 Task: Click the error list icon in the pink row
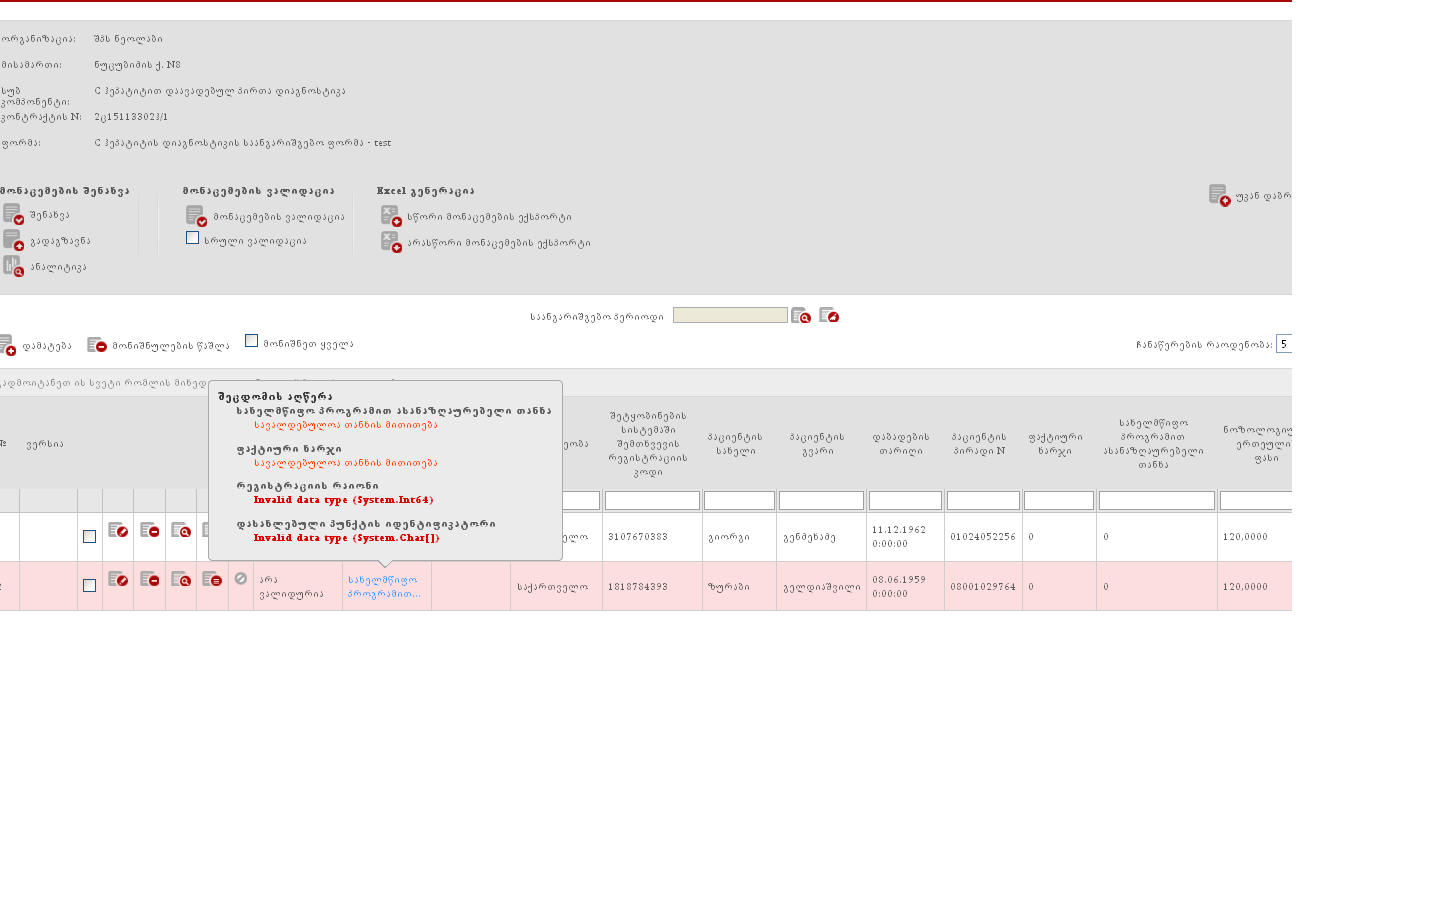pyautogui.click(x=212, y=580)
